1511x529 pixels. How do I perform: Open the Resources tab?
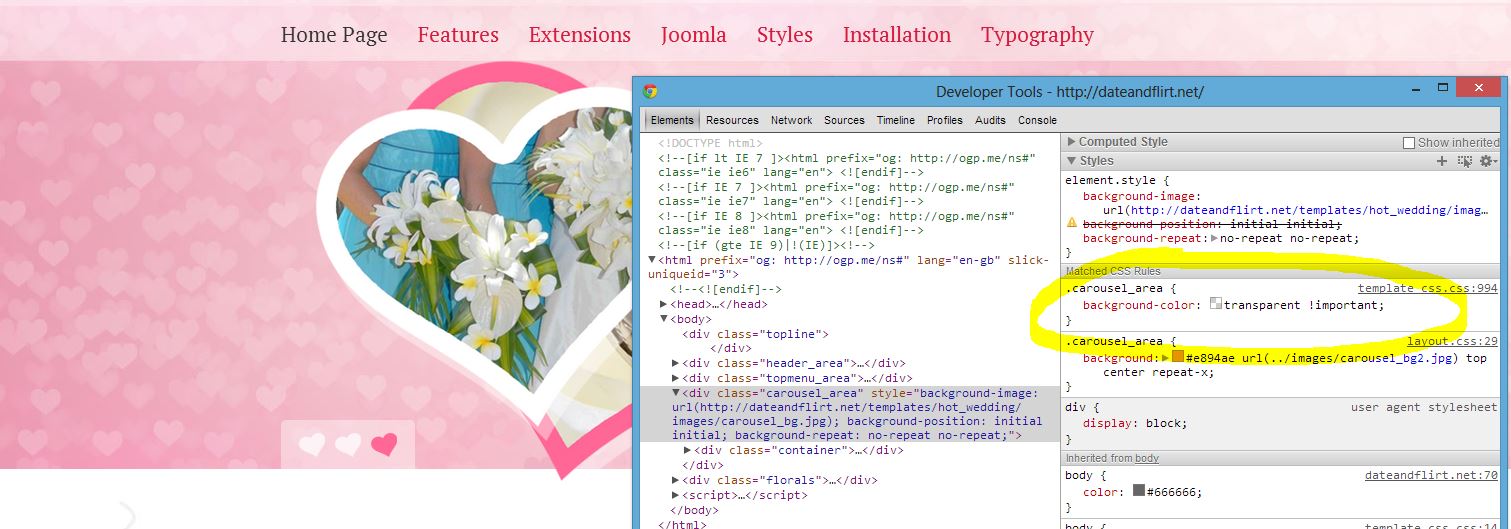point(732,120)
